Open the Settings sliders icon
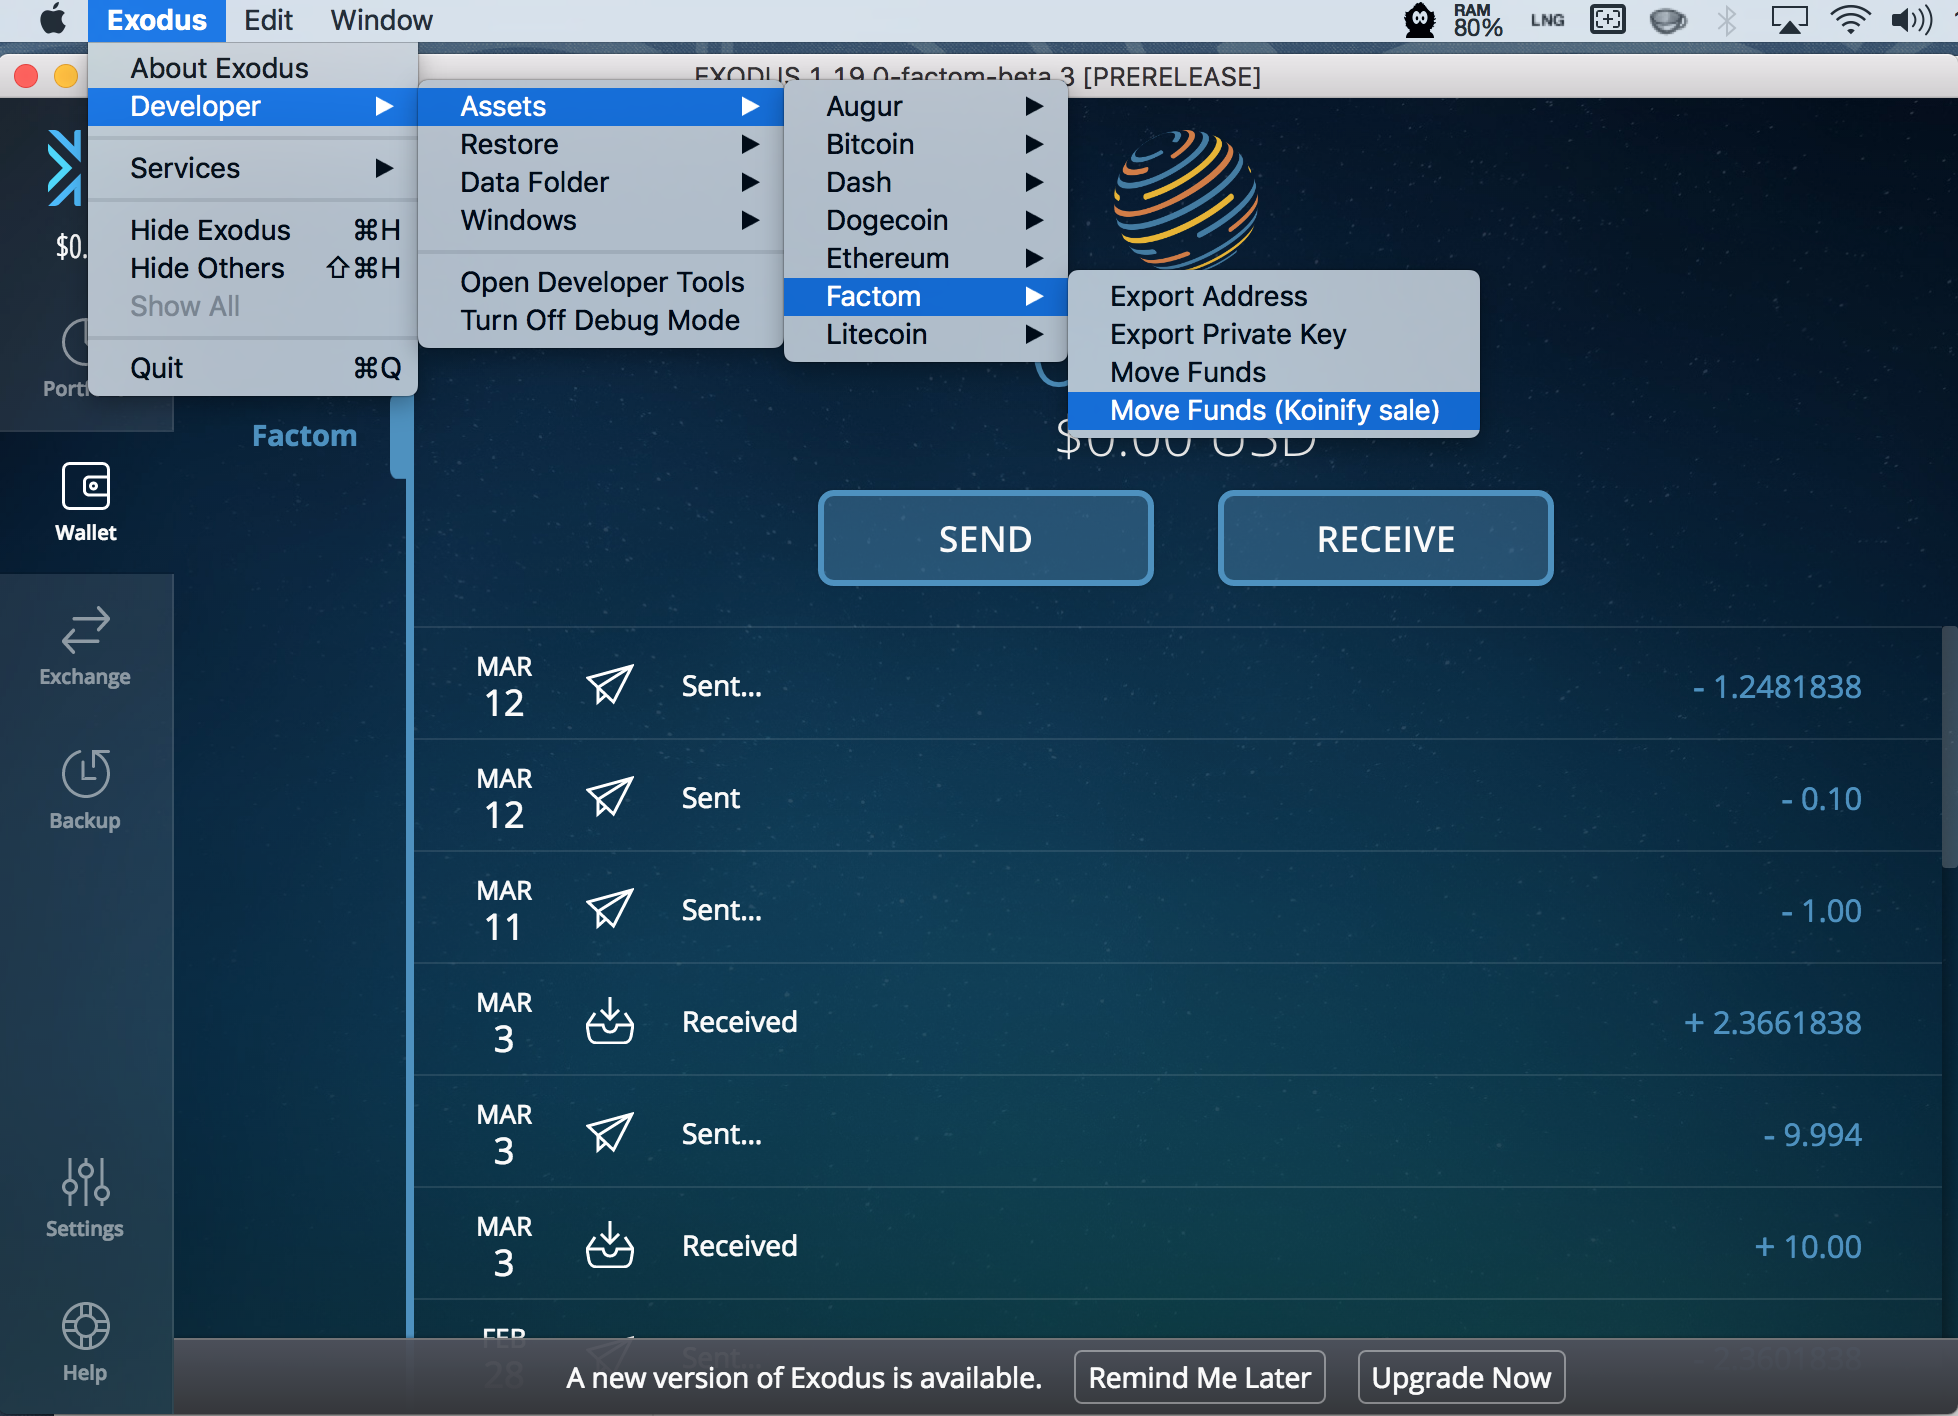 (x=86, y=1181)
